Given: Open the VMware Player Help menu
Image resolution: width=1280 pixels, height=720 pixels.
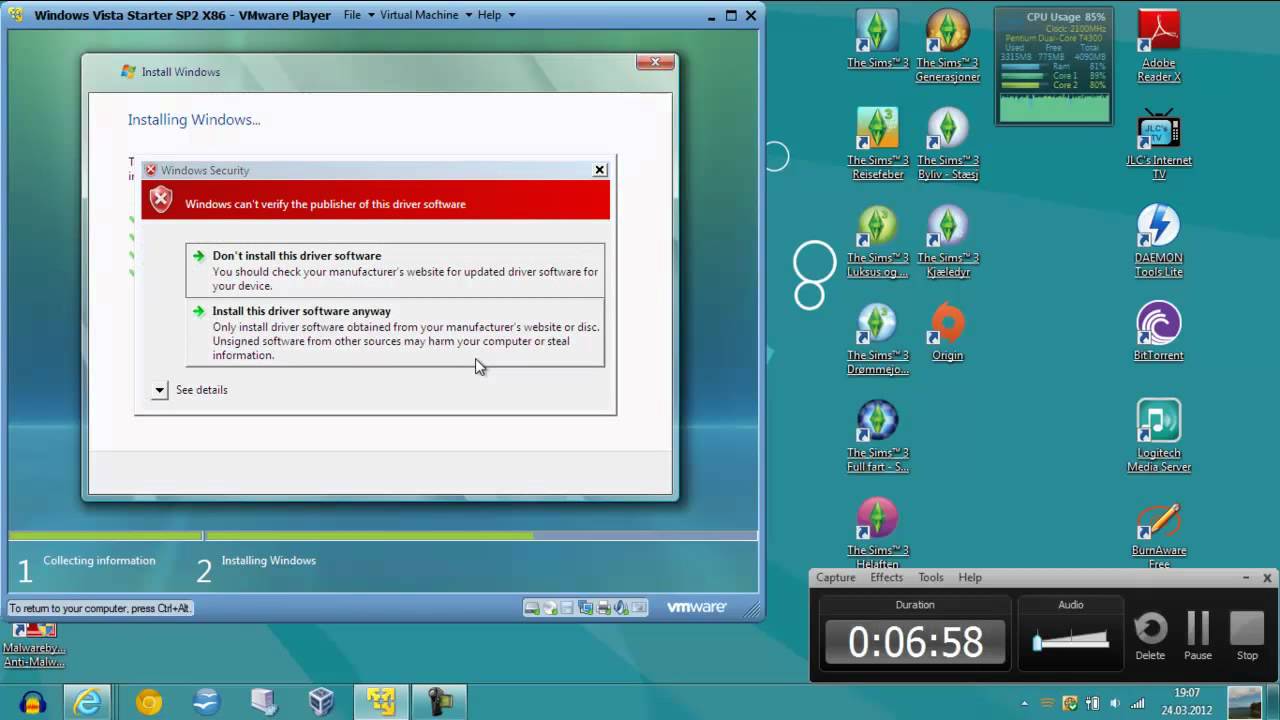Looking at the screenshot, I should tap(489, 15).
